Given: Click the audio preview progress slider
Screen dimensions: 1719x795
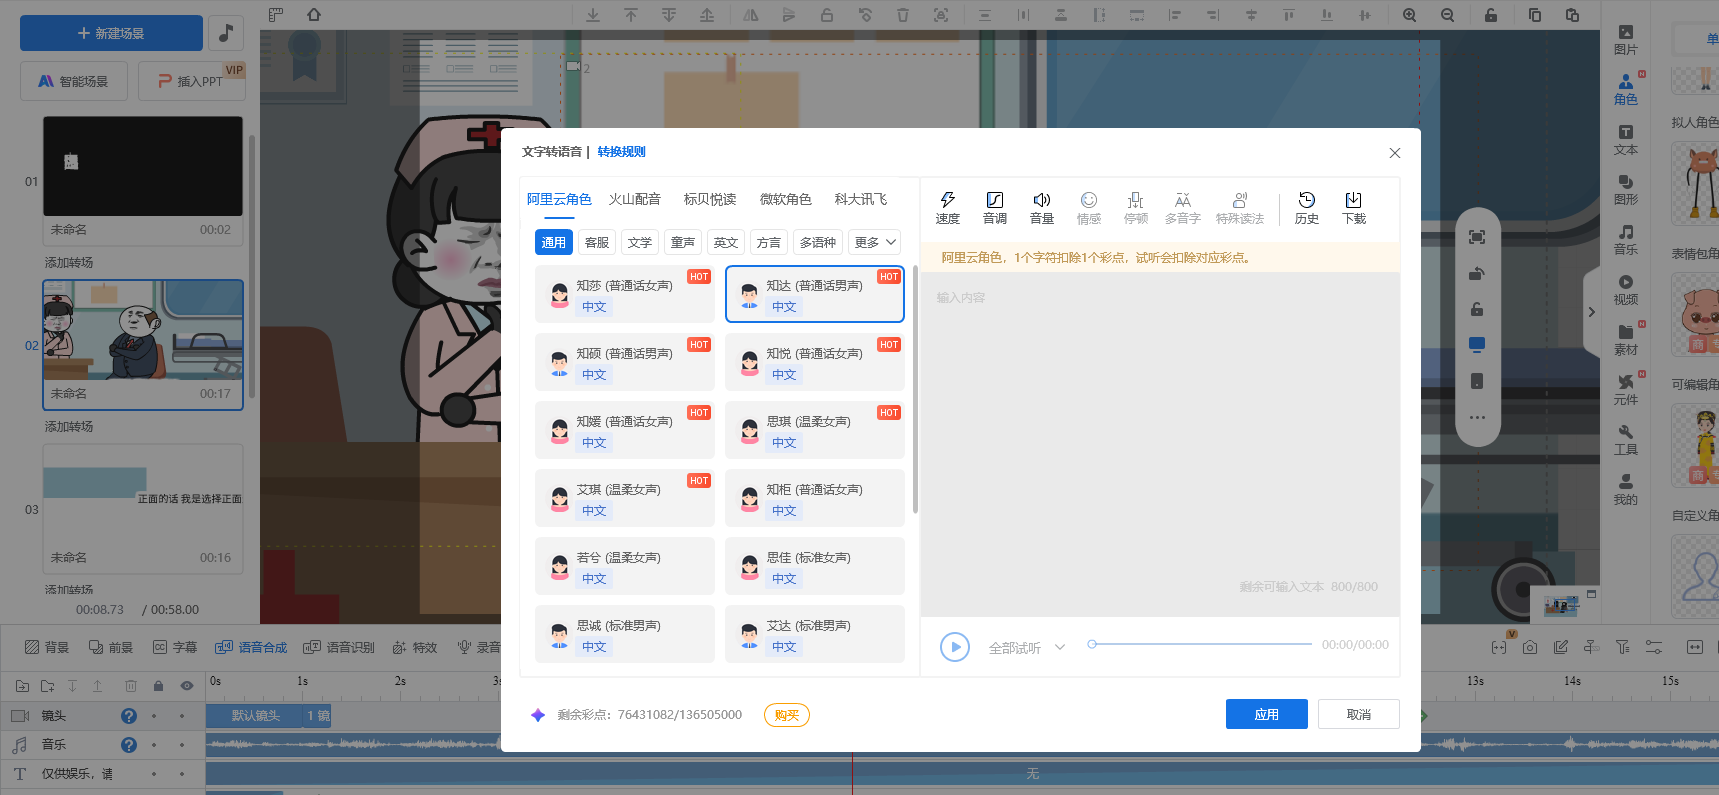Looking at the screenshot, I should [1200, 644].
